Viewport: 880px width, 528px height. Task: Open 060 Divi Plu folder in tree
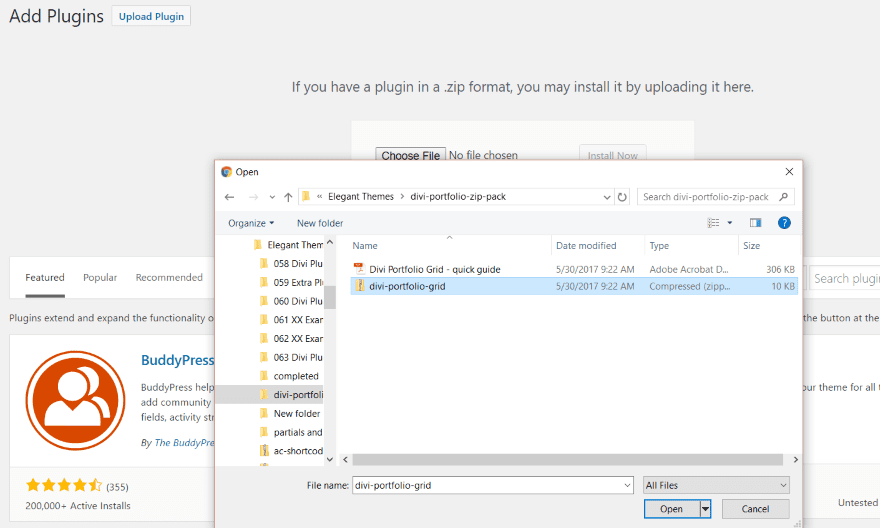tap(292, 301)
